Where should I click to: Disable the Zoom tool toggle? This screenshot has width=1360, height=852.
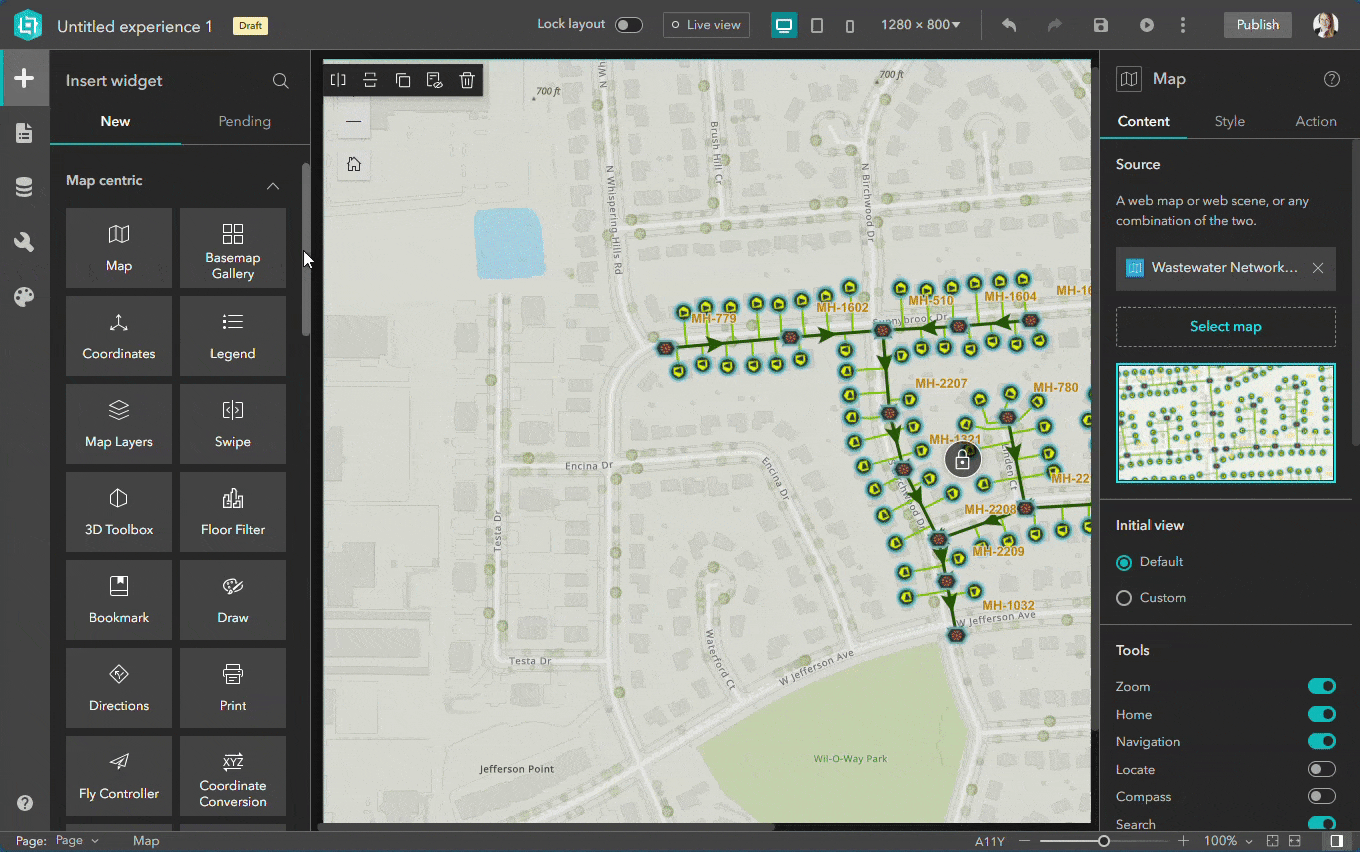point(1321,686)
